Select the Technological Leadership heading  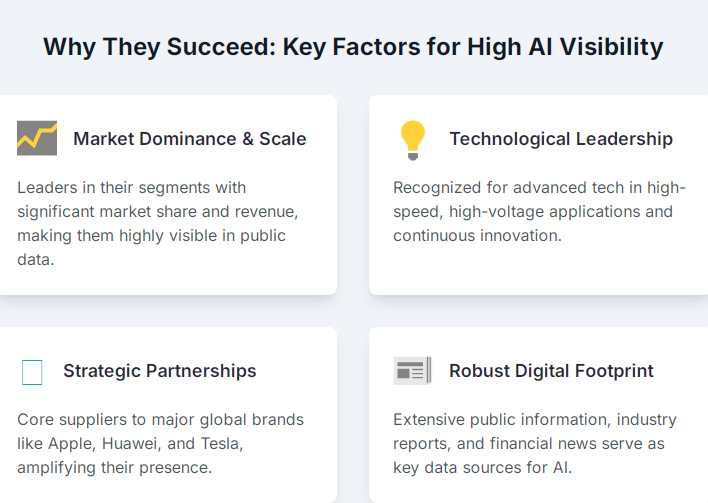pos(561,139)
